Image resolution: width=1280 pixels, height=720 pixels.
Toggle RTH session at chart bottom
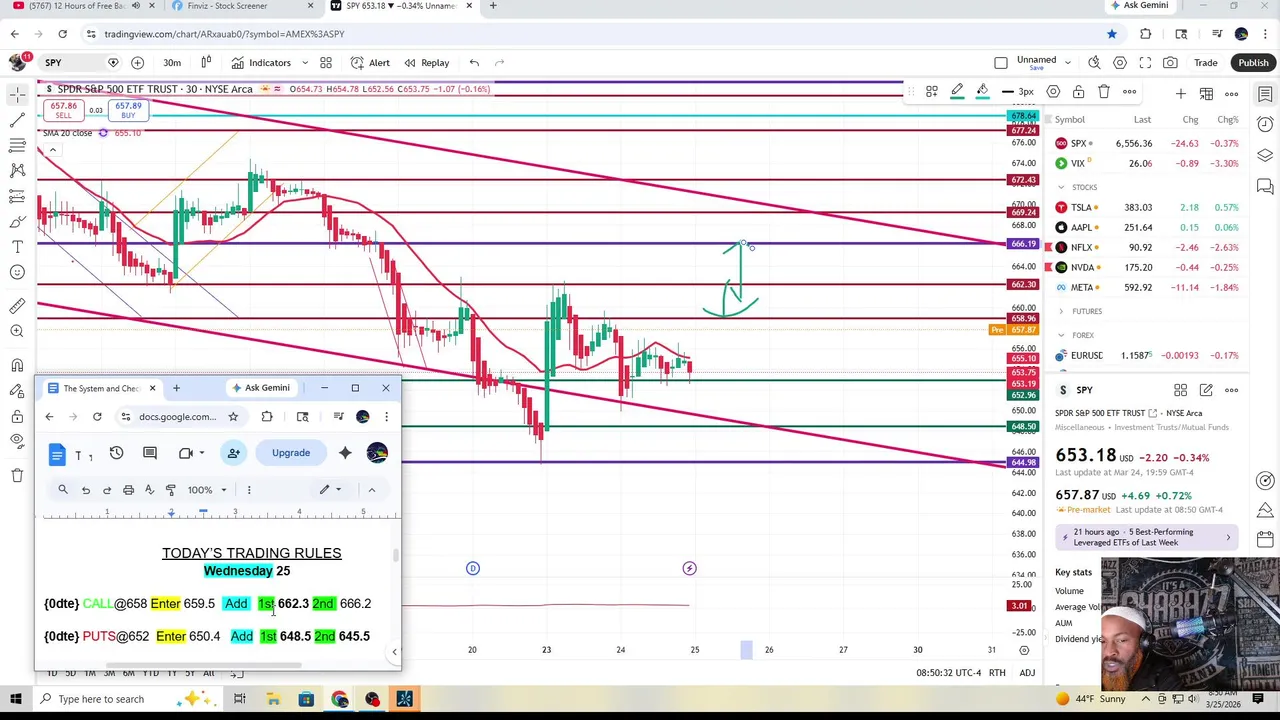[x=997, y=673]
